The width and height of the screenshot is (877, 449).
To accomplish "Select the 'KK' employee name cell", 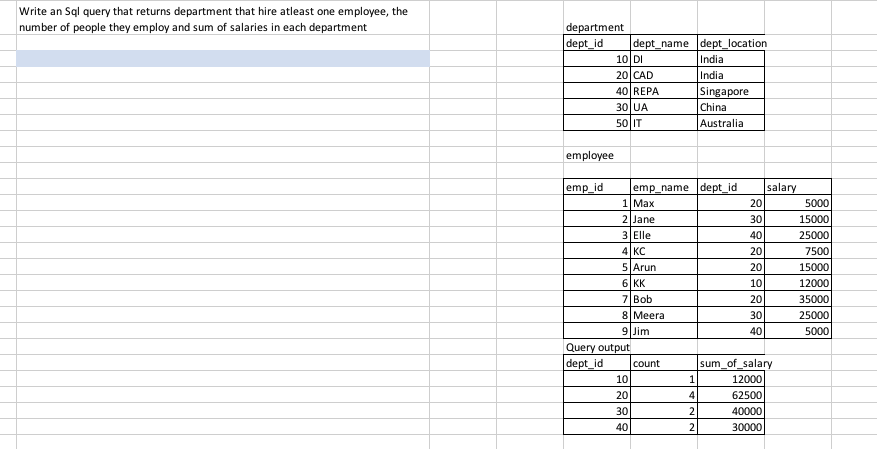I will click(664, 283).
